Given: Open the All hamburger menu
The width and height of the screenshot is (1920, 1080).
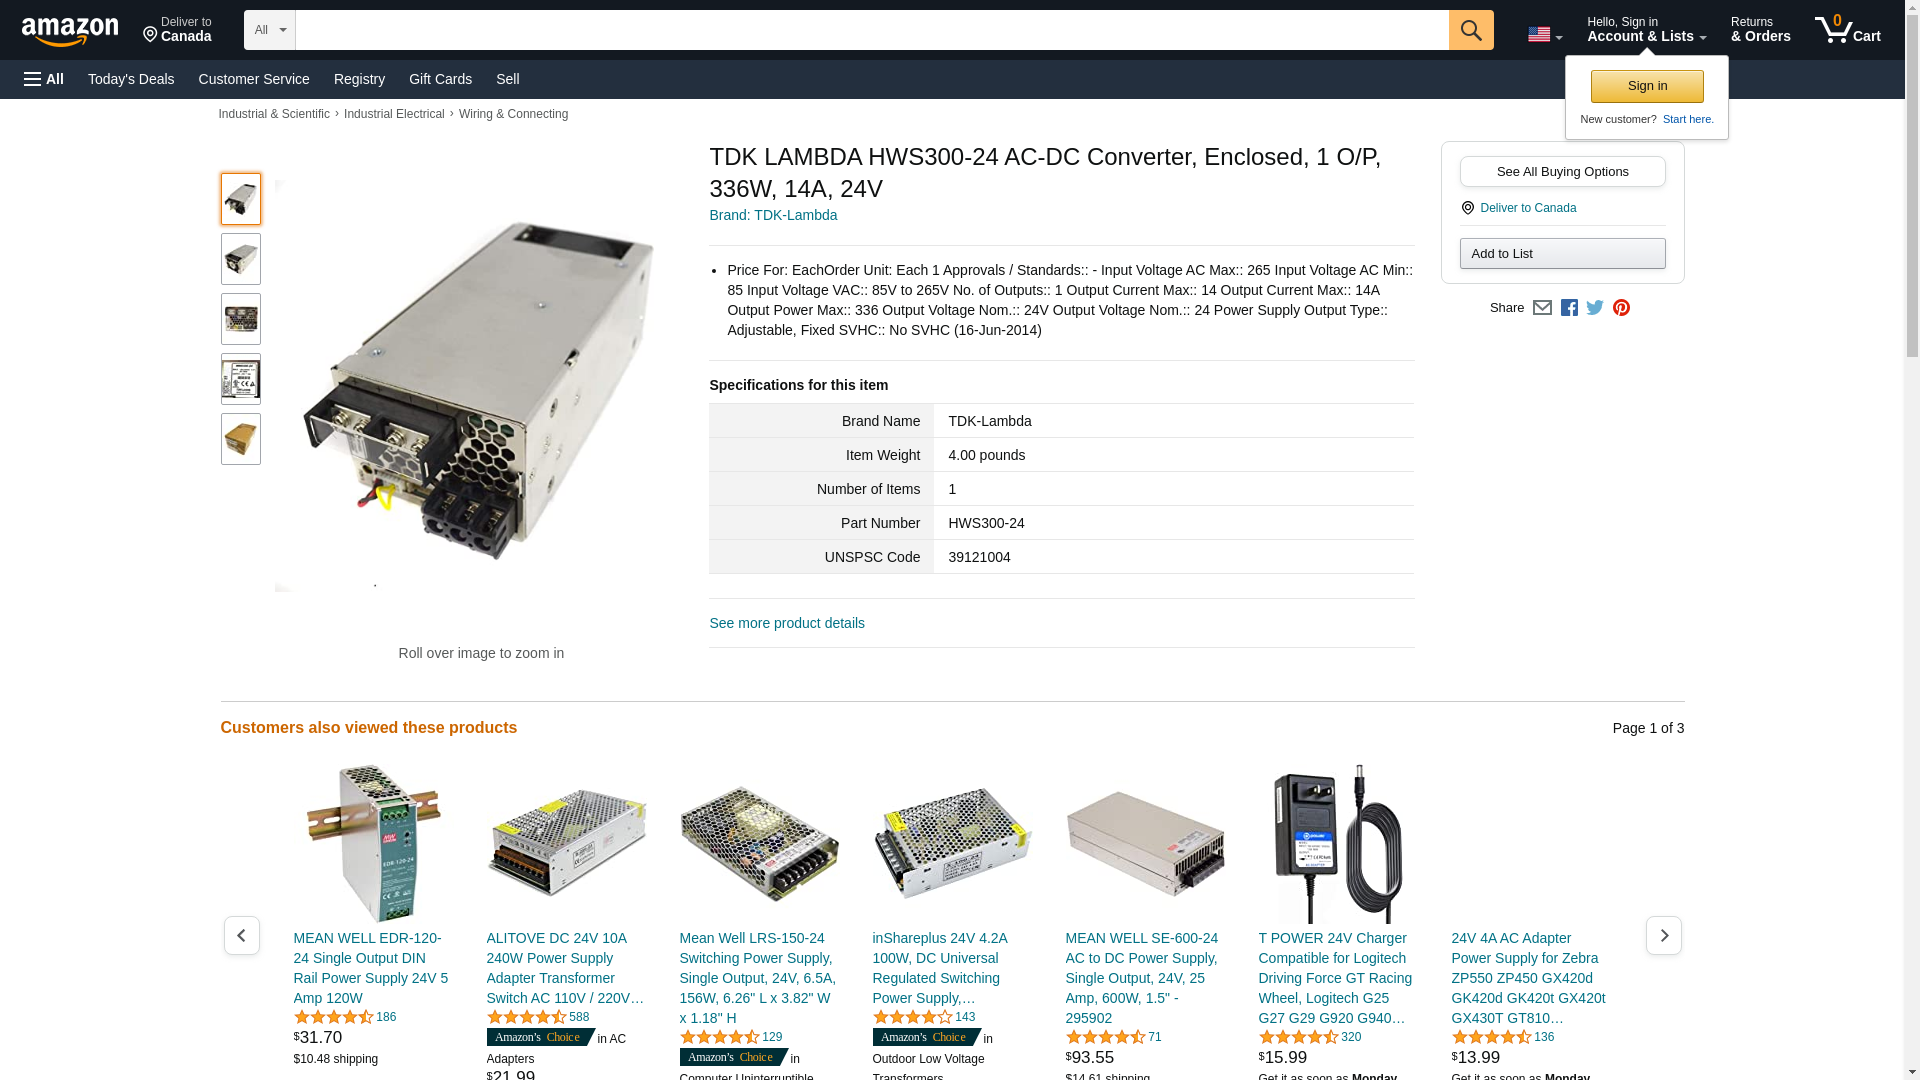Looking at the screenshot, I should (44, 79).
